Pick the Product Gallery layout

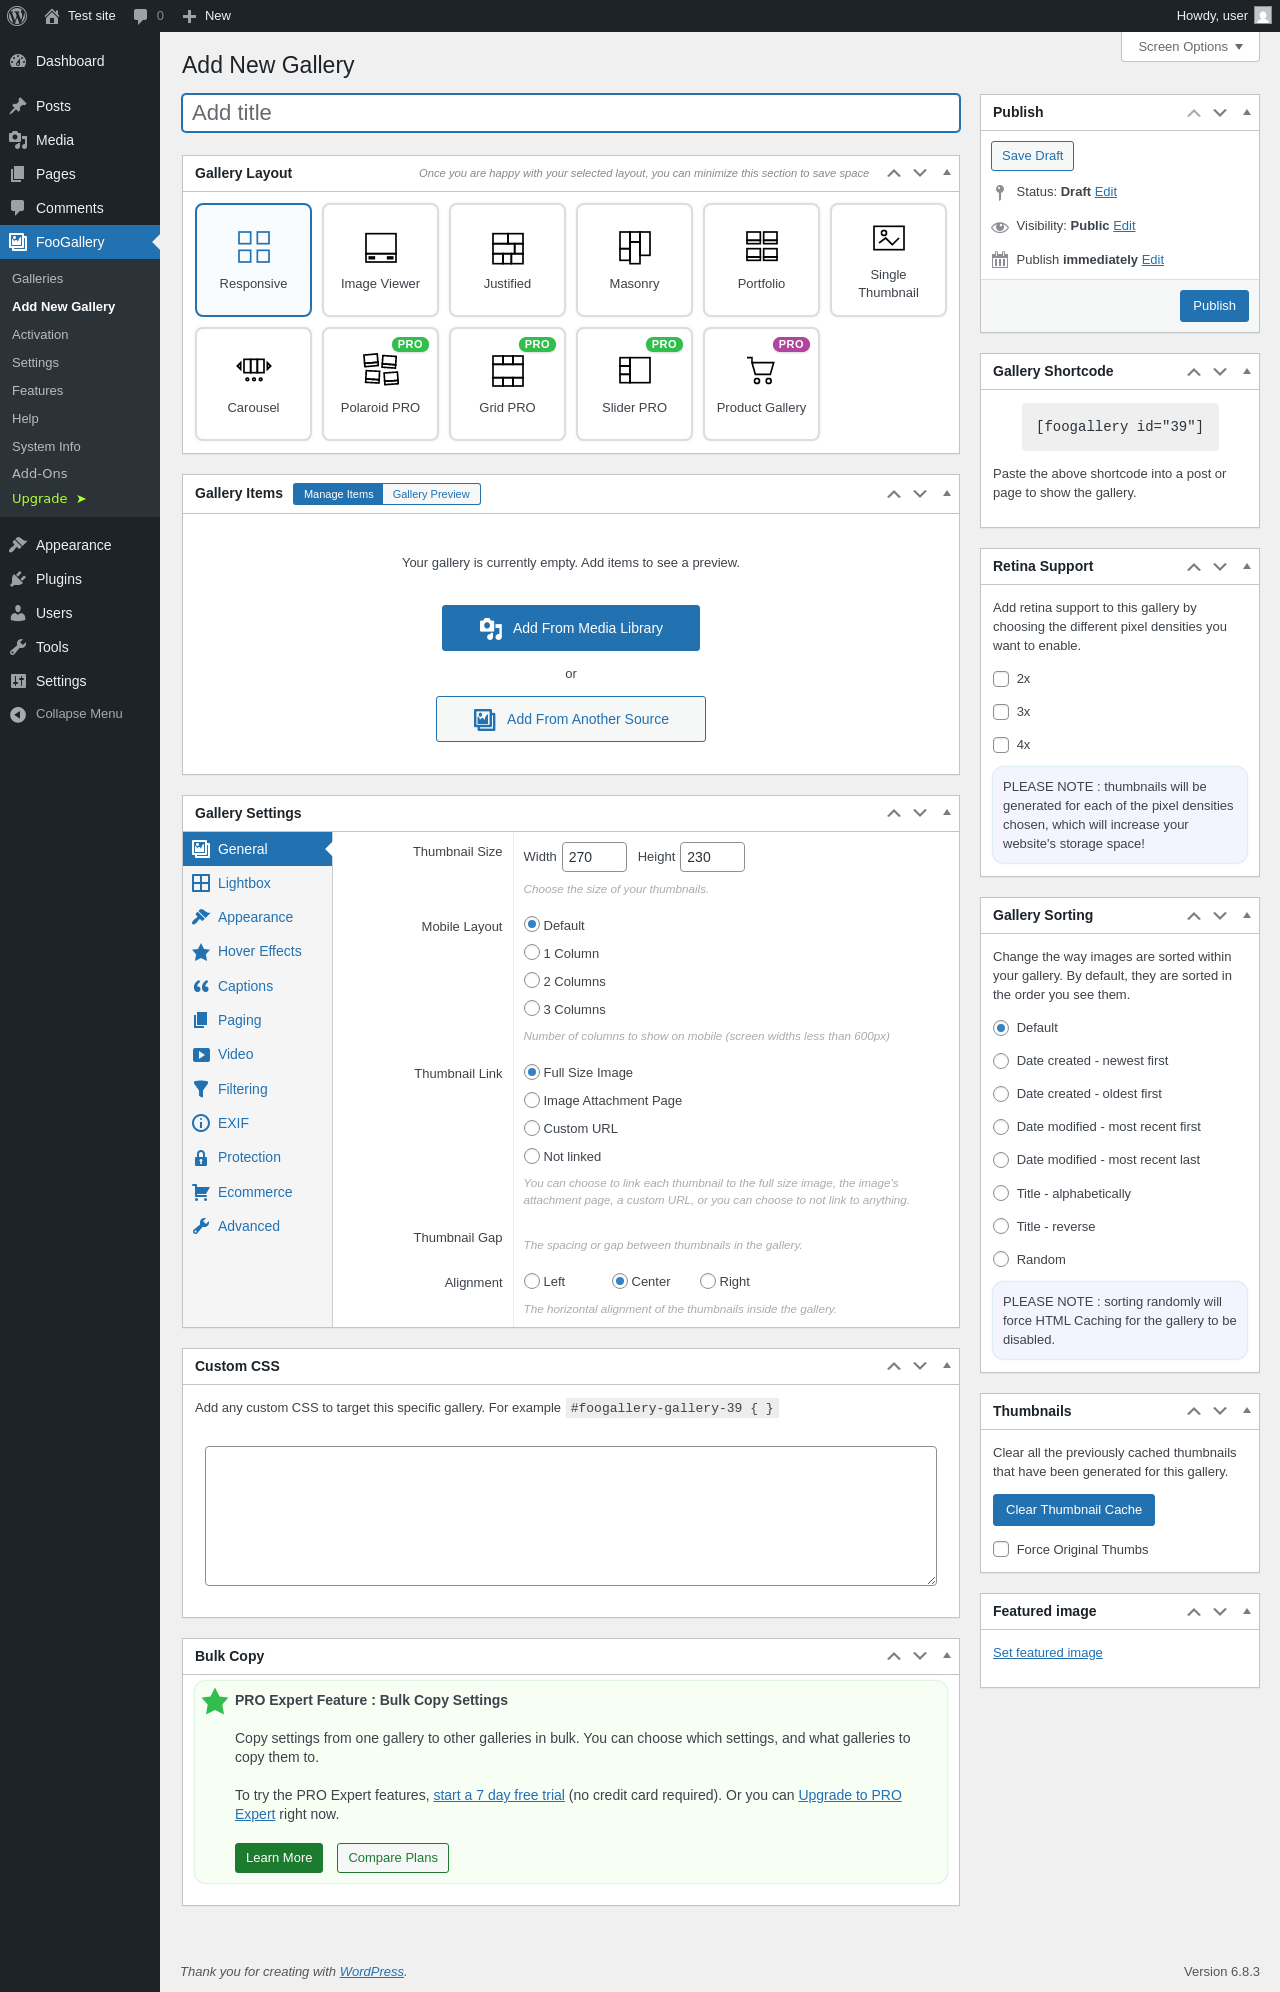tap(761, 384)
